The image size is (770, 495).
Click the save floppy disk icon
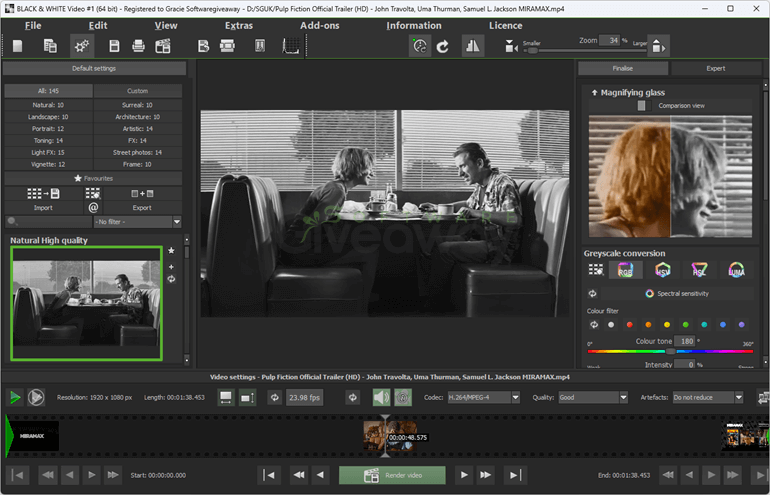(x=114, y=46)
